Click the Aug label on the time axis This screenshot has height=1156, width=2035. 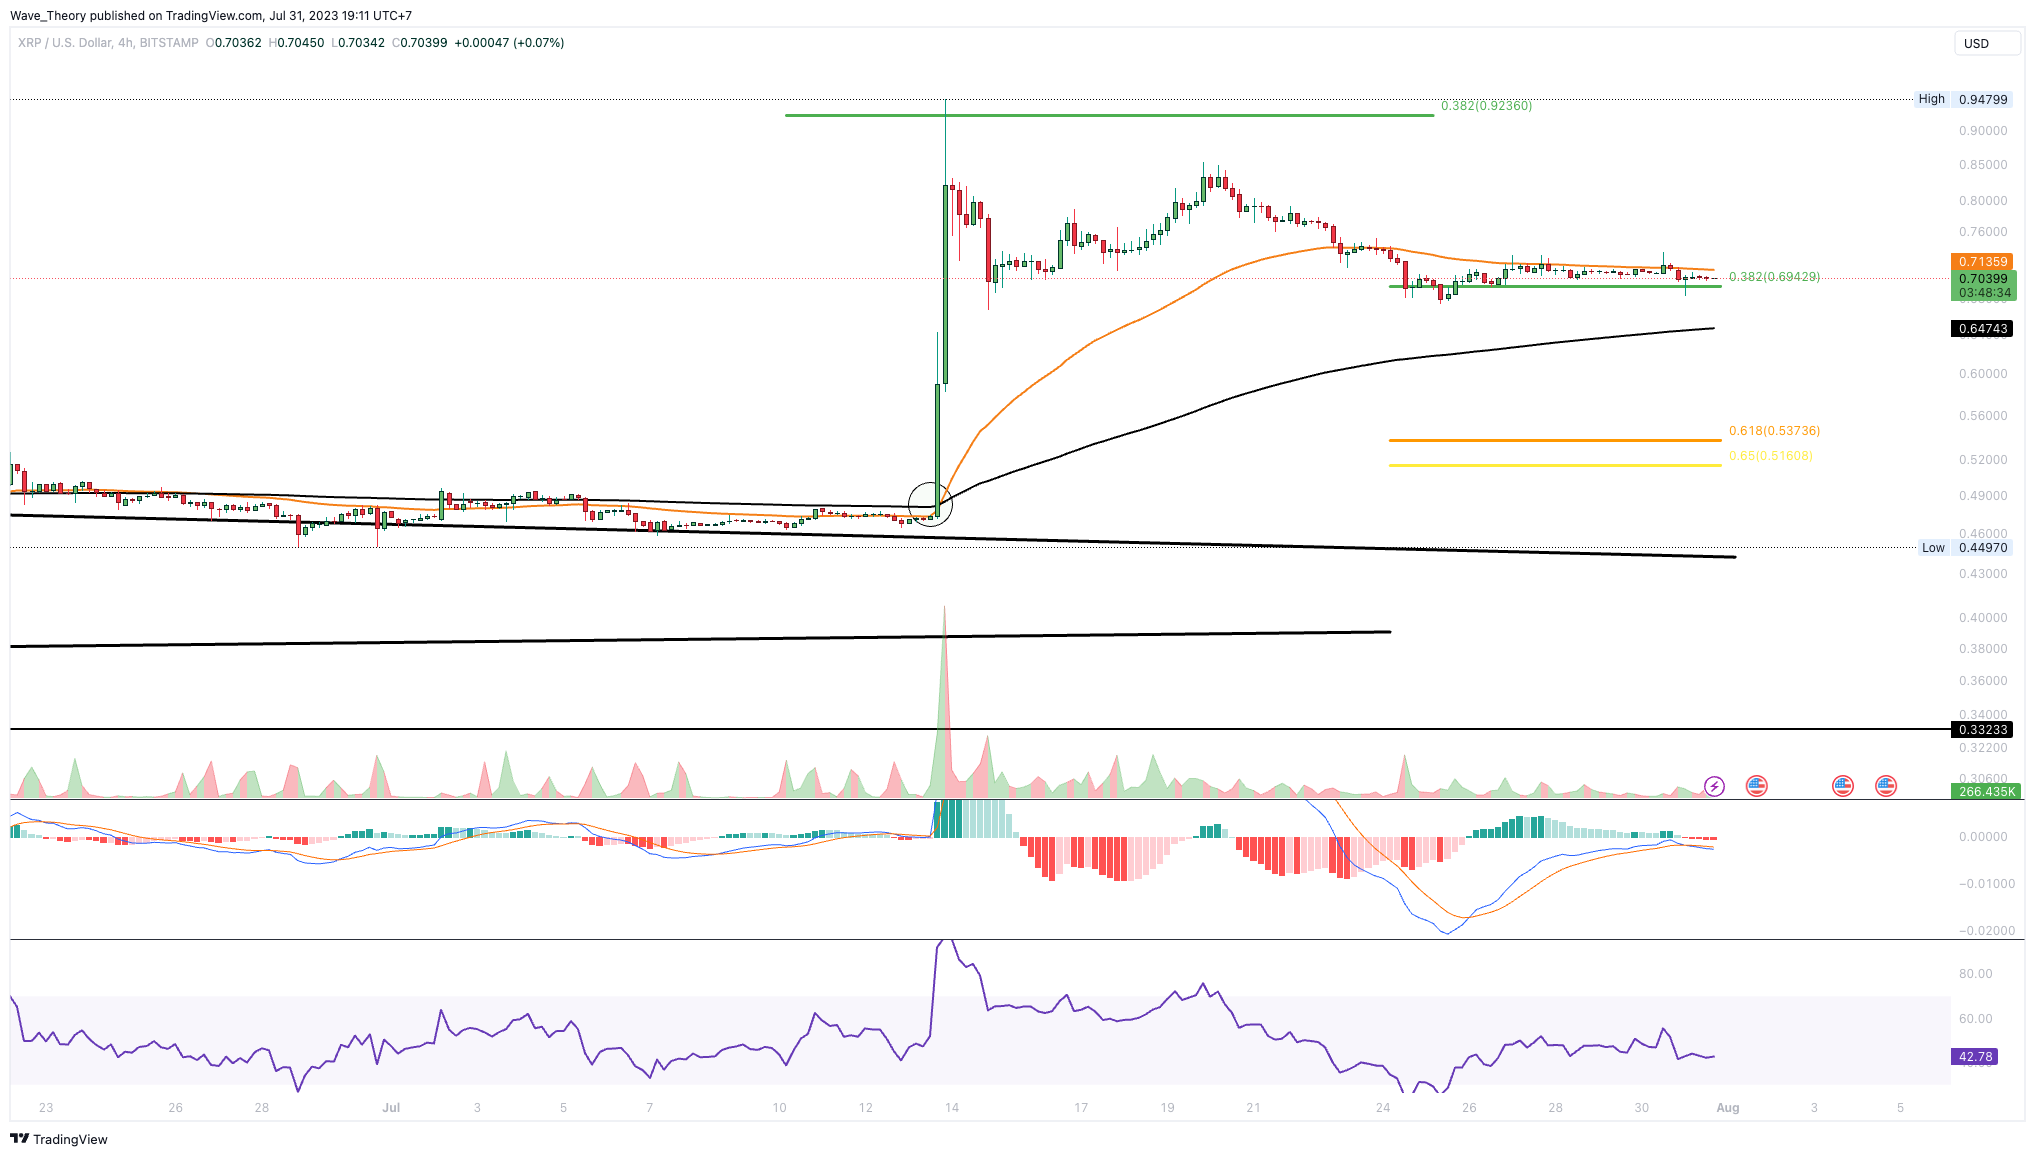1727,1107
